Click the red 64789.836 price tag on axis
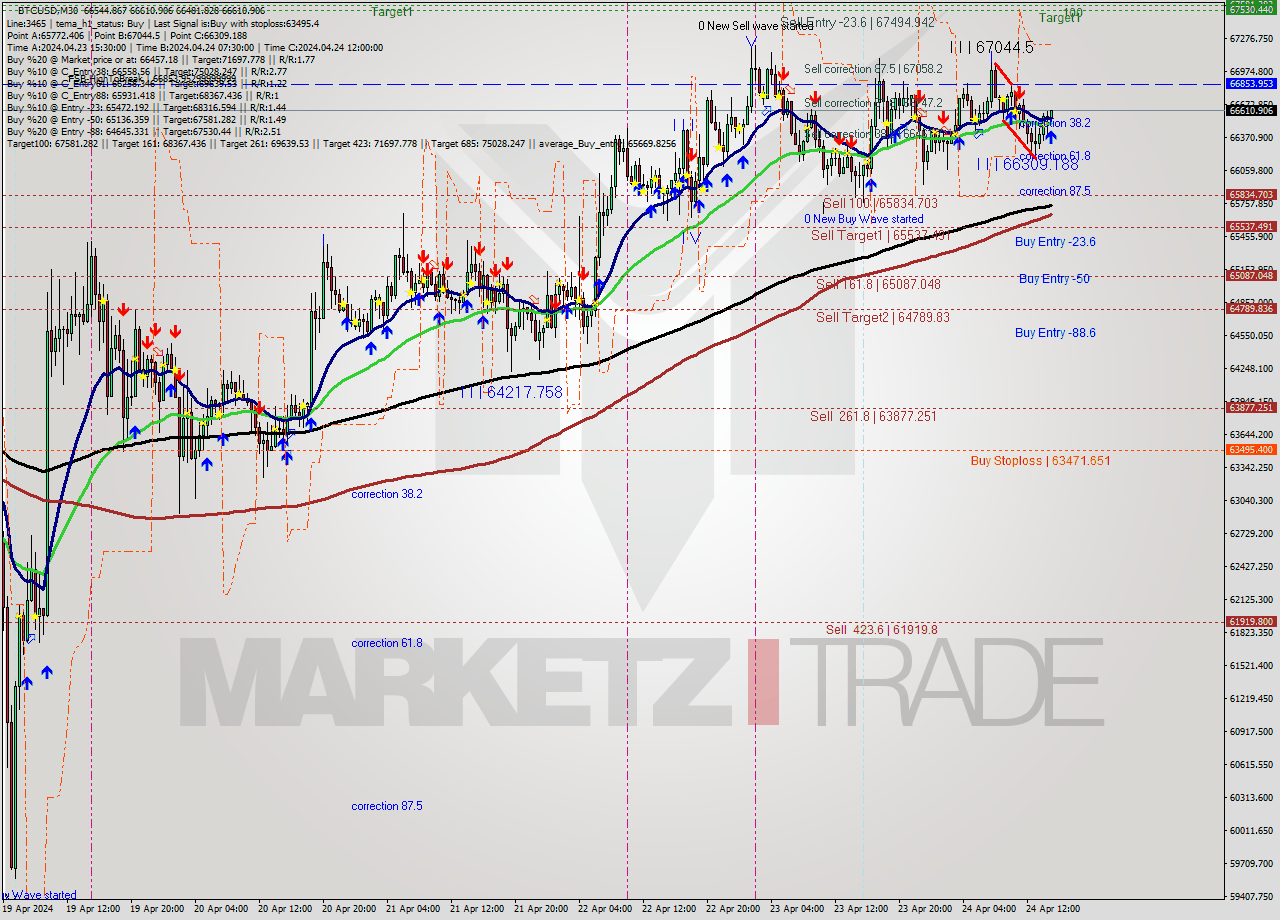Screen dimensions: 1280x920 pos(1251,308)
